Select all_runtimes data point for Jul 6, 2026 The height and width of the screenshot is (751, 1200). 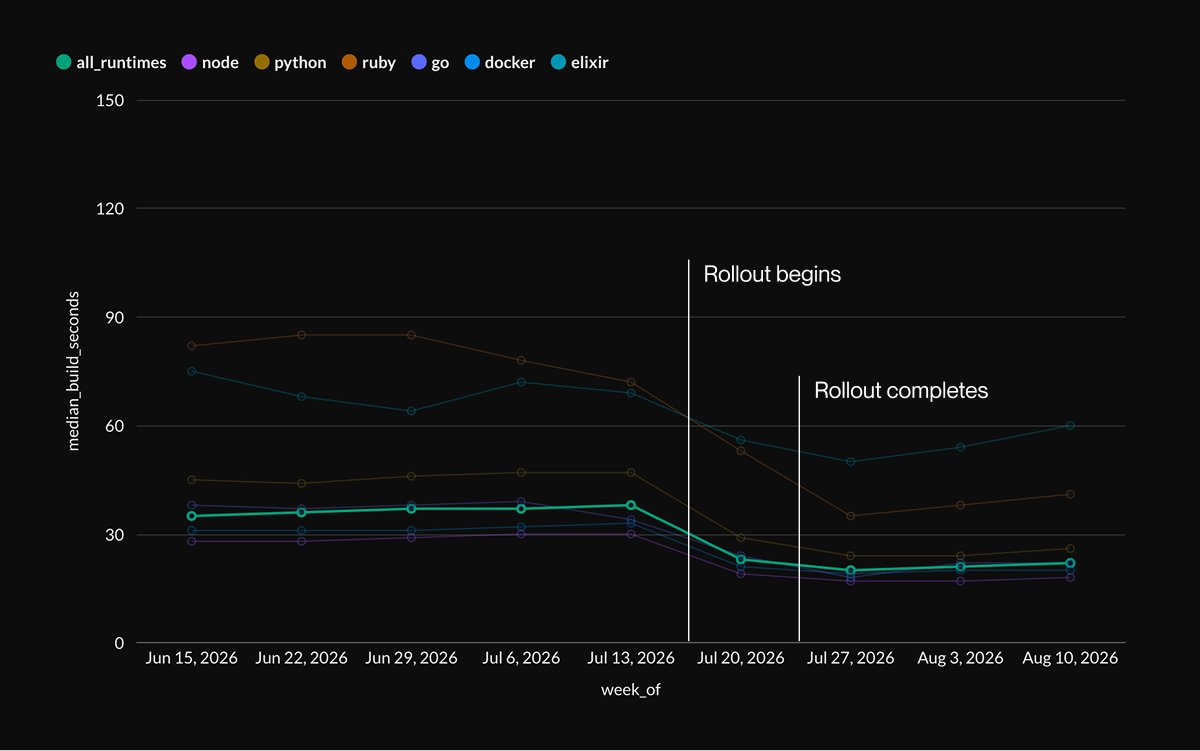[521, 509]
